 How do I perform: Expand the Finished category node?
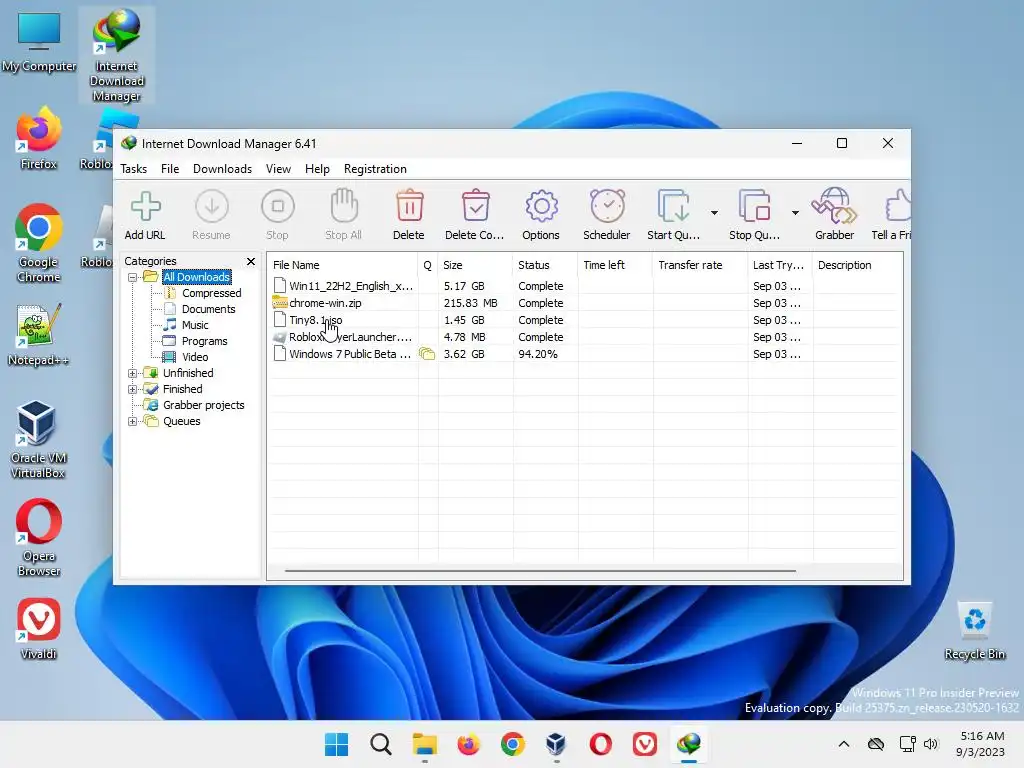tap(133, 389)
